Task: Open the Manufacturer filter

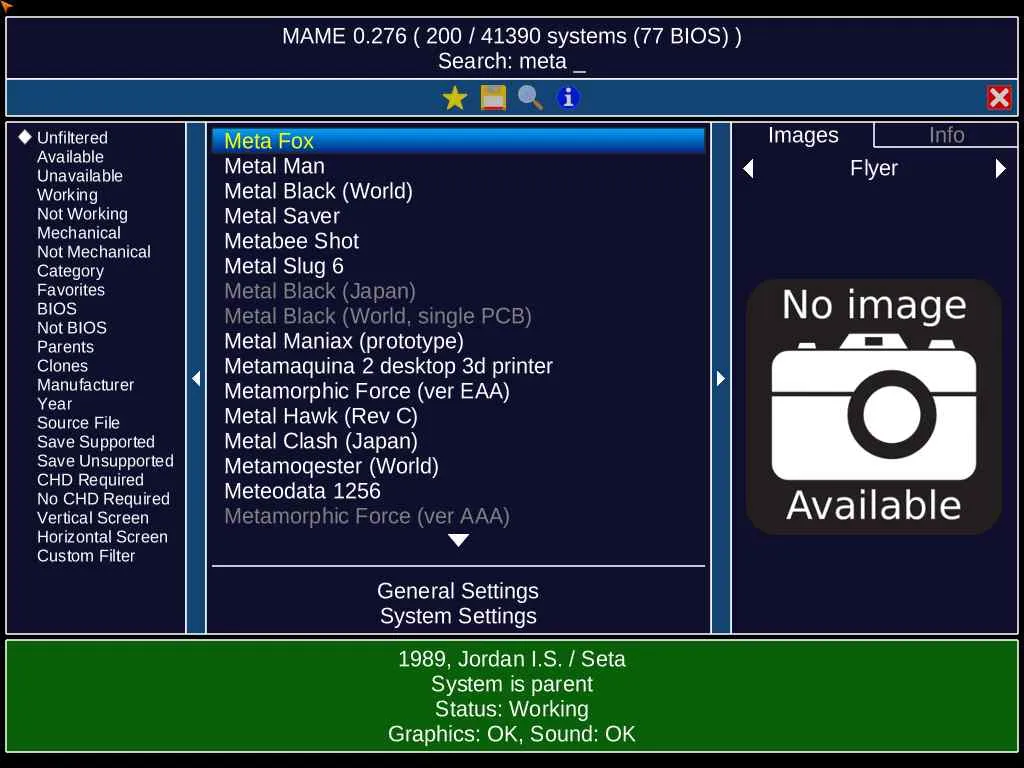Action: point(86,385)
